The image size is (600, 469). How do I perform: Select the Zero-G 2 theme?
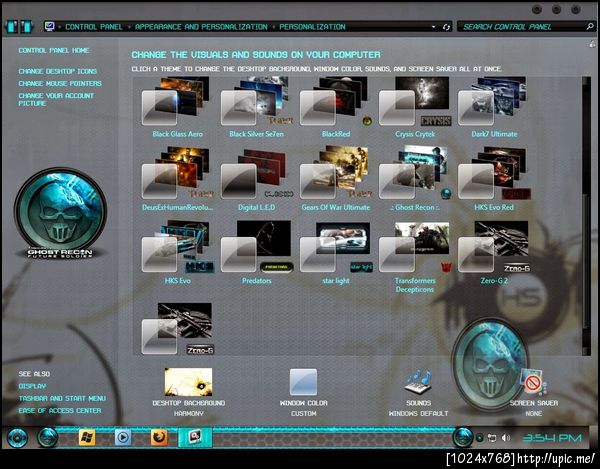[494, 252]
